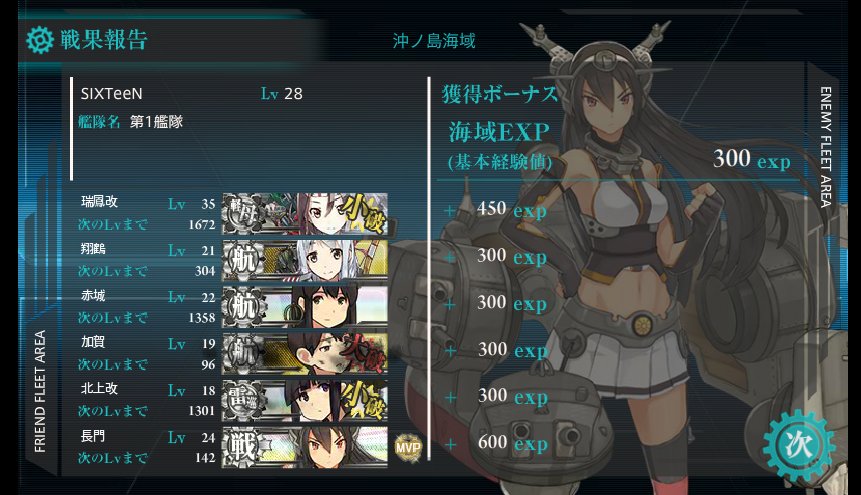
Task: Select 赤城 ship banner thumbnail
Action: (x=305, y=307)
